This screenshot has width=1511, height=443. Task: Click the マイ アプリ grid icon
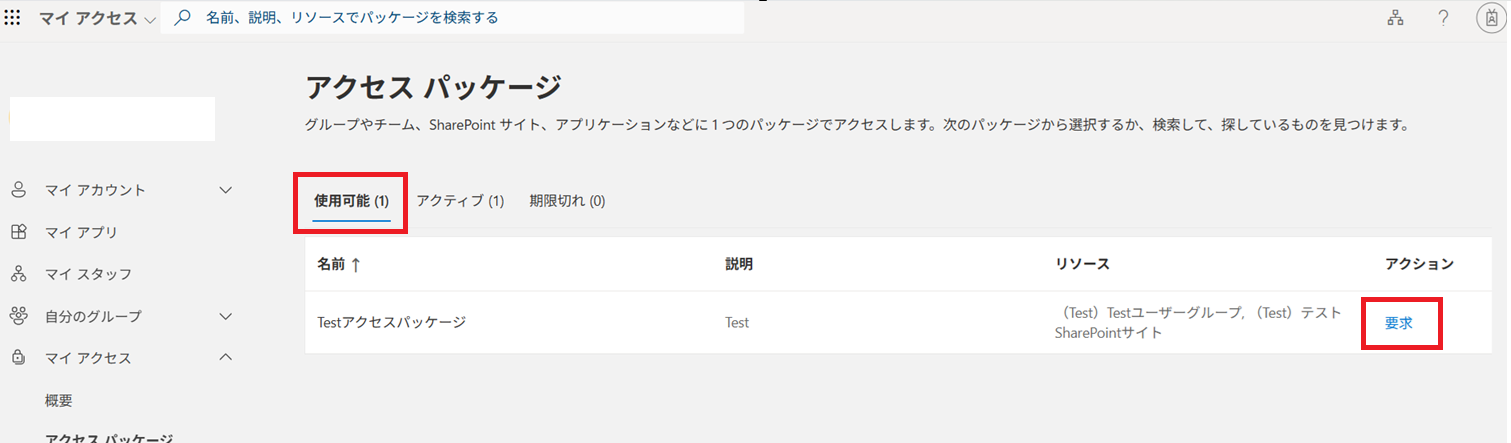(18, 232)
